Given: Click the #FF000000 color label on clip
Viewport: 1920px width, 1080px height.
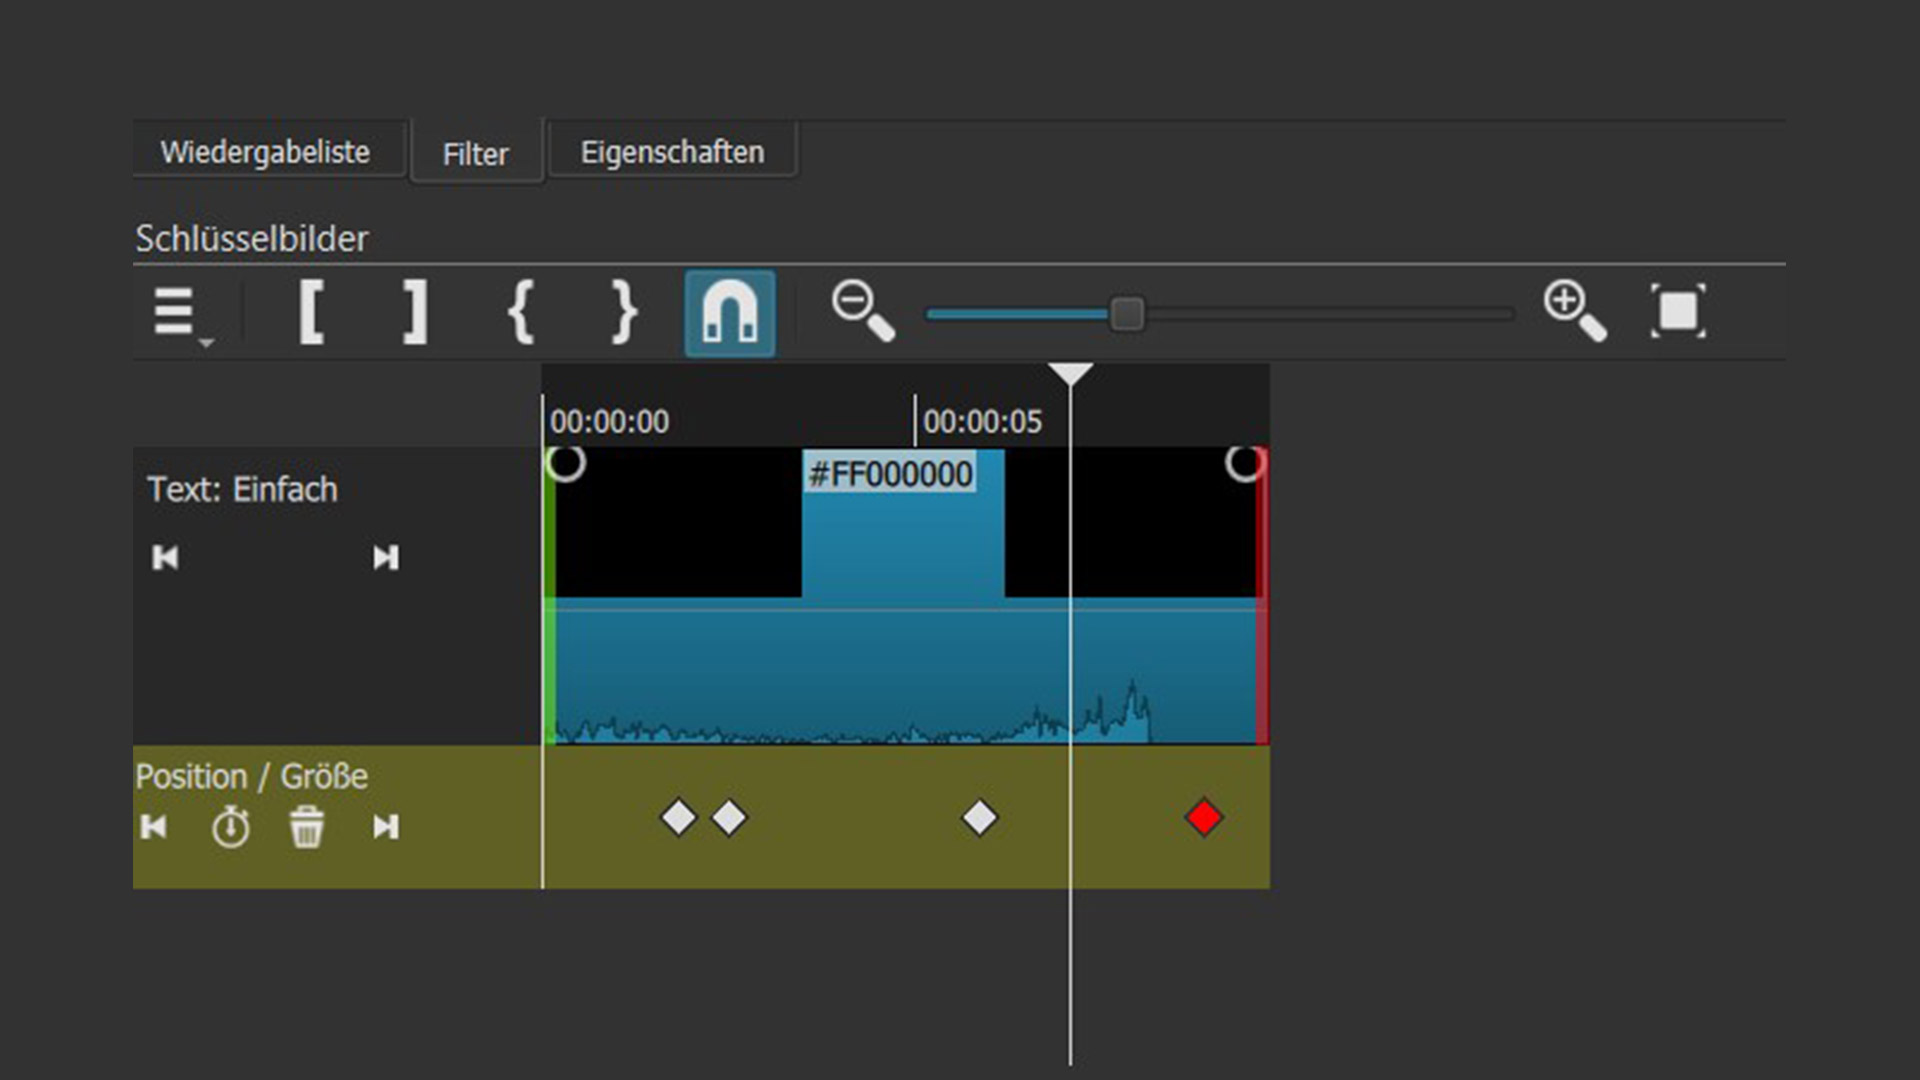Looking at the screenshot, I should tap(890, 474).
